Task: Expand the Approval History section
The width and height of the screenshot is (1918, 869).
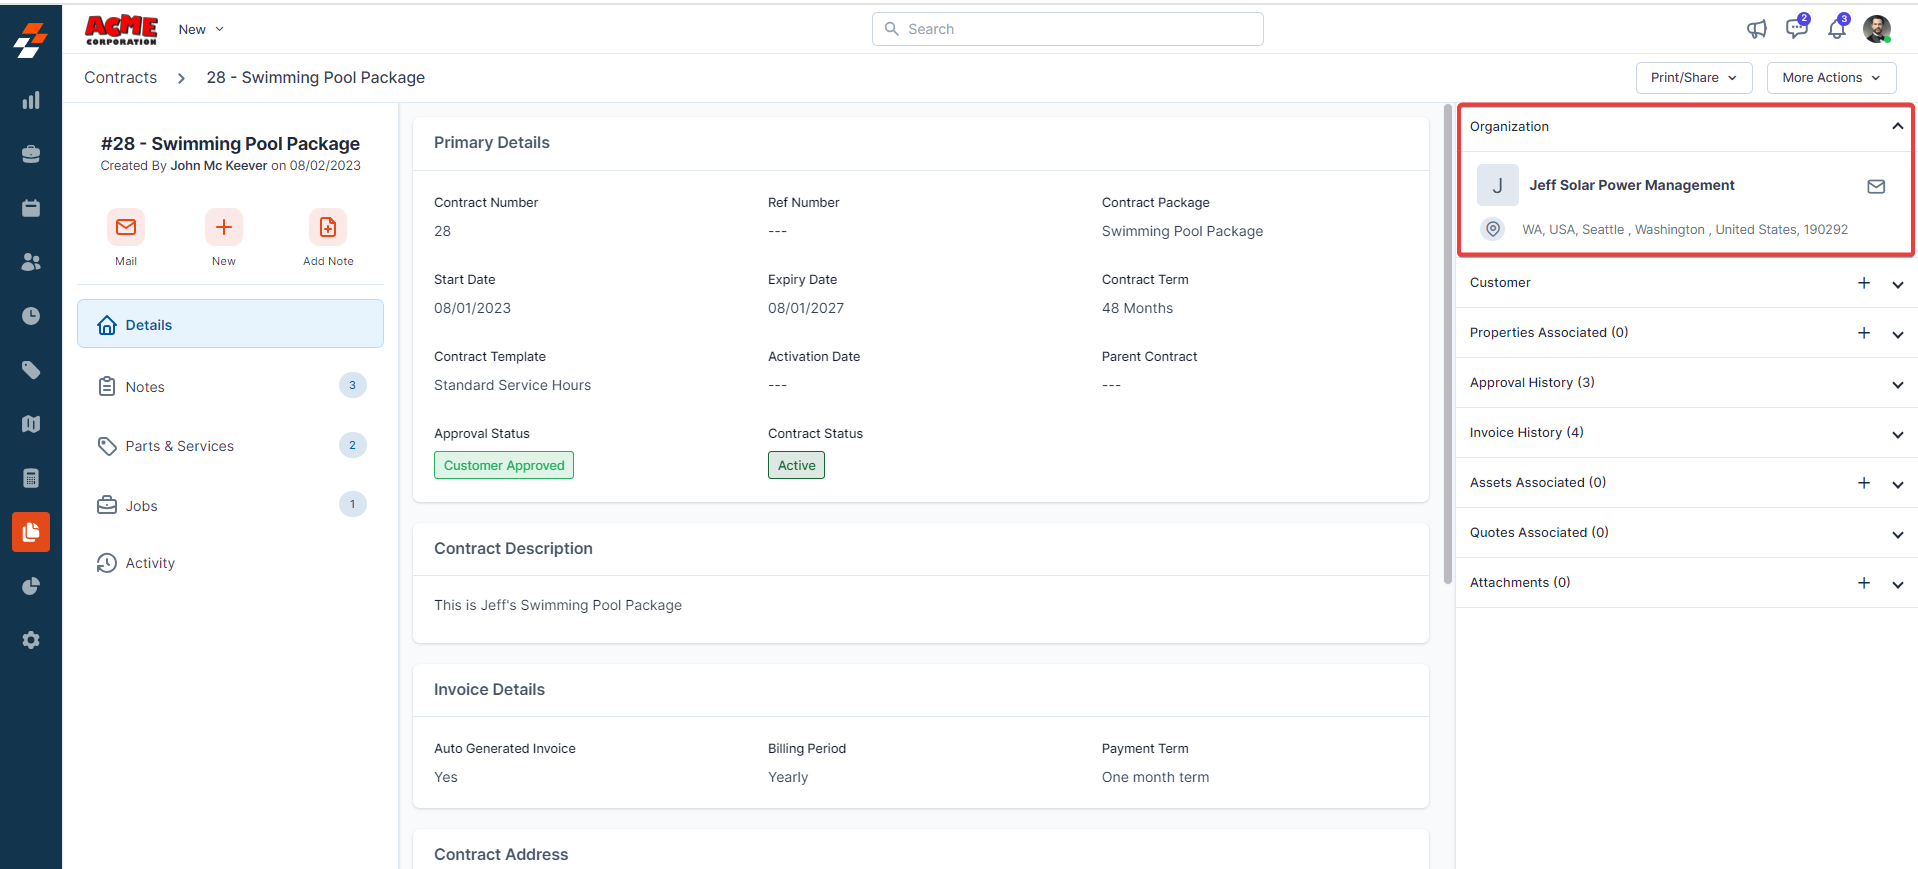Action: pyautogui.click(x=1897, y=384)
